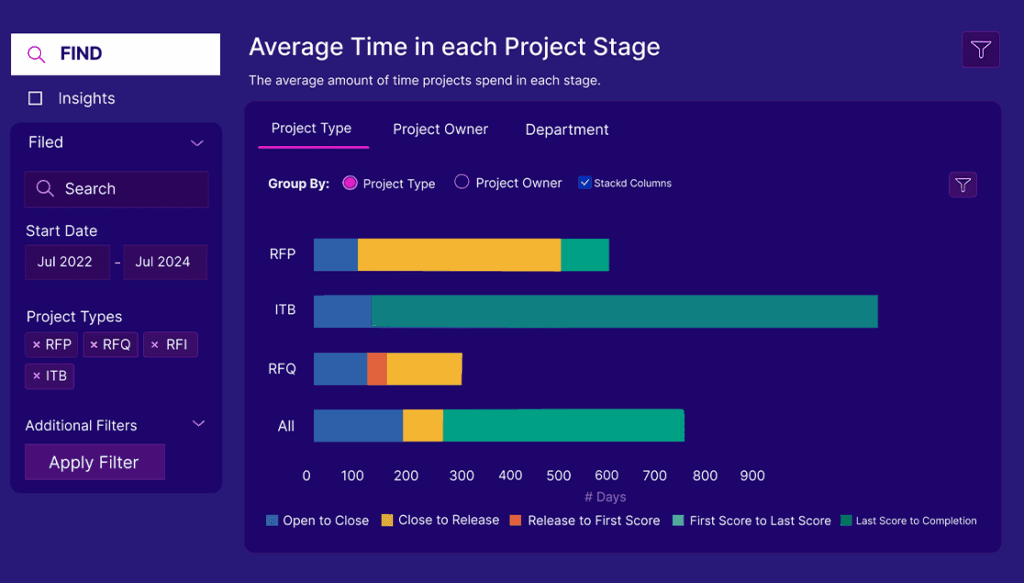Switch to the Project Owner tab
Image resolution: width=1024 pixels, height=583 pixels.
coord(440,129)
